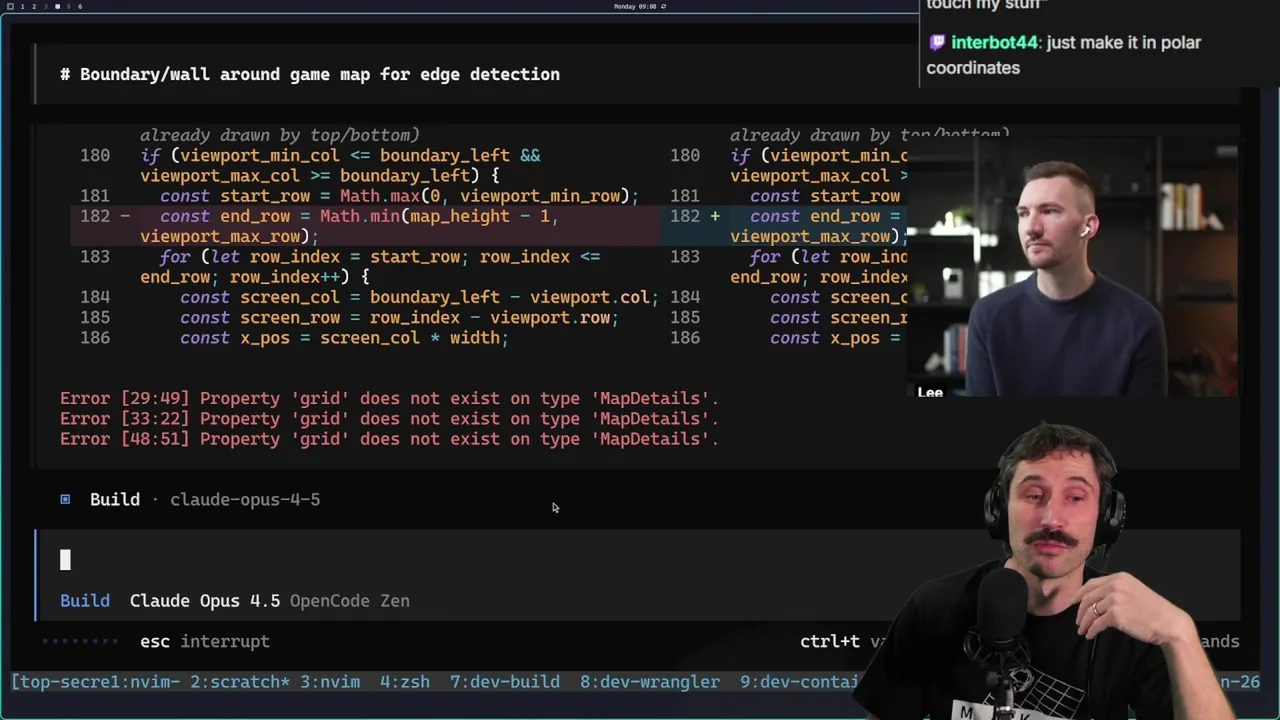Click the added line plus marker at 182
Viewport: 1280px width, 720px height.
715,216
